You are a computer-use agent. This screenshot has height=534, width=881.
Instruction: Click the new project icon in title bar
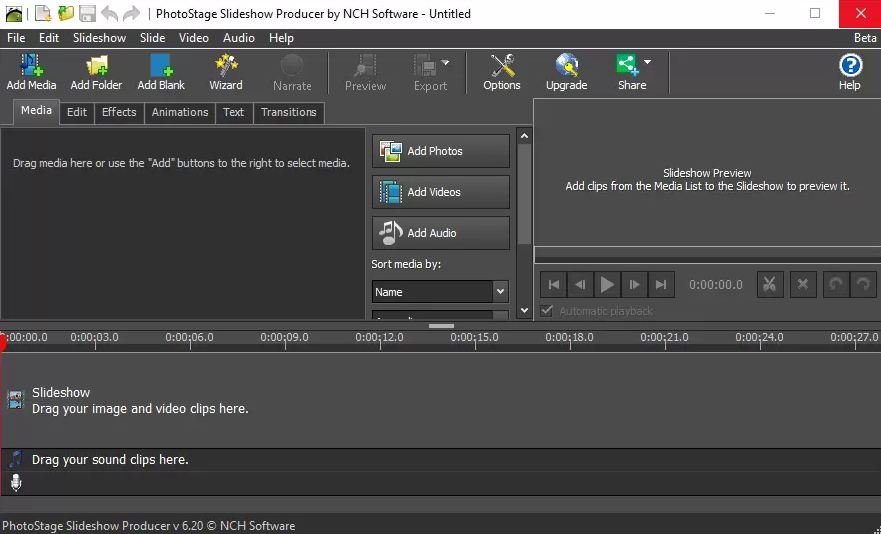tap(43, 13)
